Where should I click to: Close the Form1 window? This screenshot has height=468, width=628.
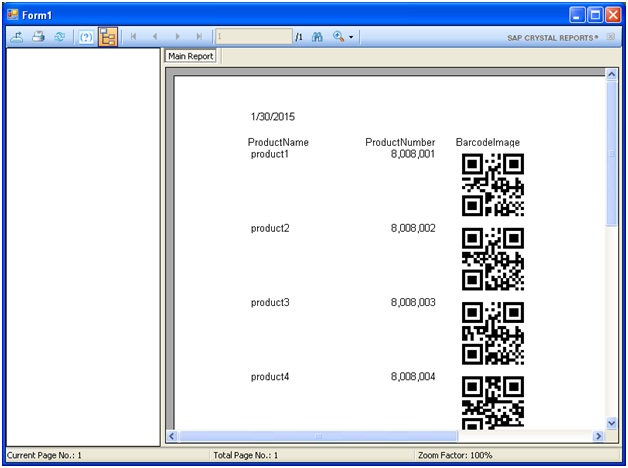pos(613,15)
